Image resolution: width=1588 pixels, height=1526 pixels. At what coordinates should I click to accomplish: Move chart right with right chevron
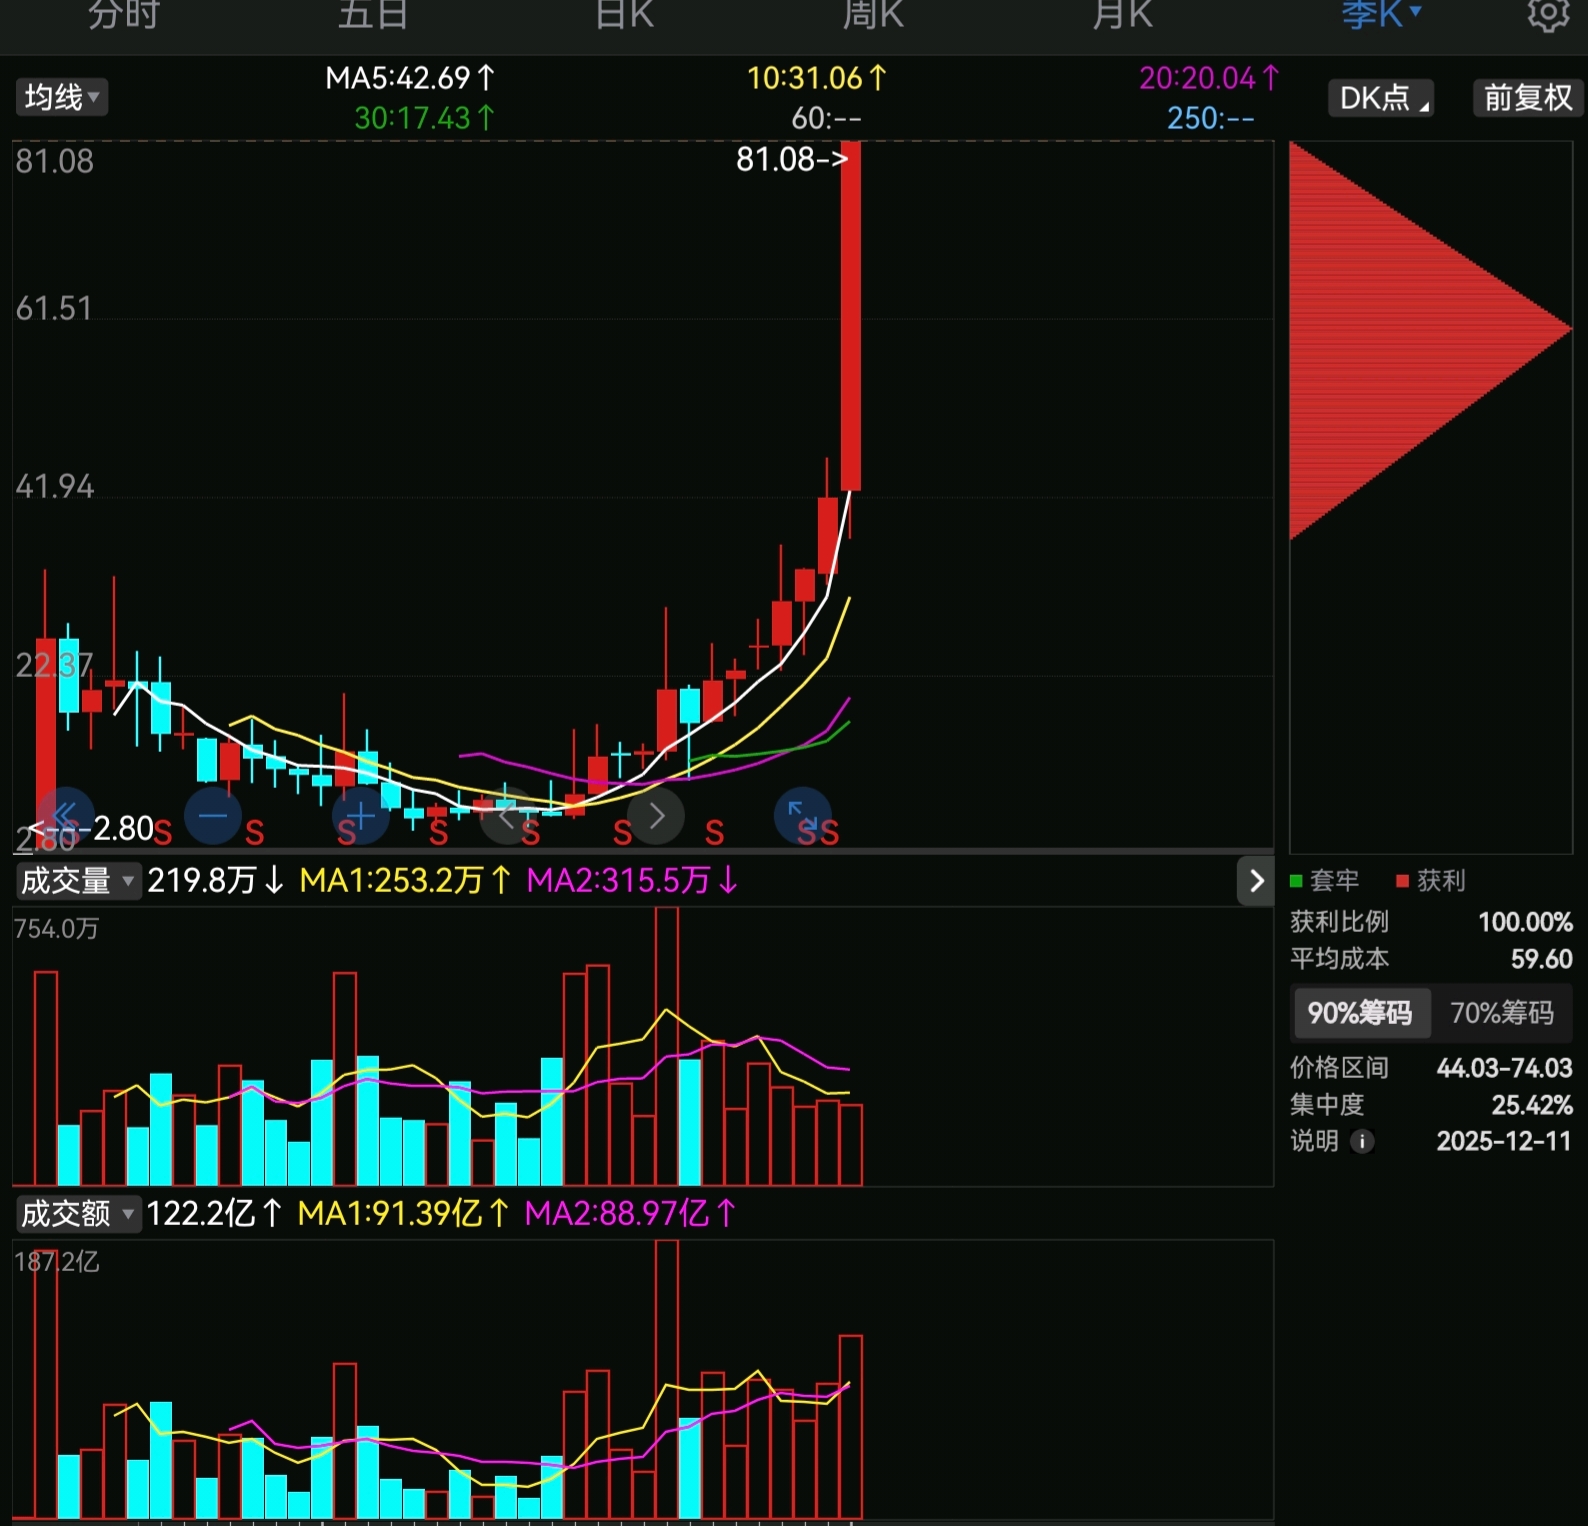(656, 815)
